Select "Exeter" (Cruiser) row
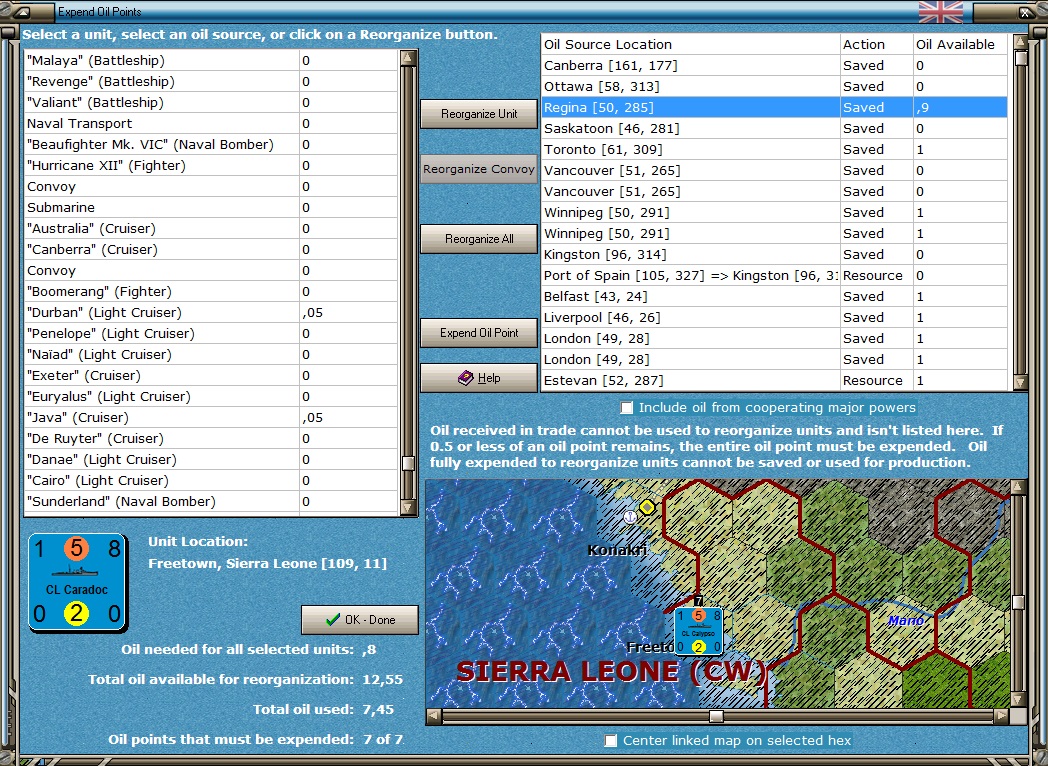Image resolution: width=1048 pixels, height=766 pixels. pyautogui.click(x=211, y=376)
